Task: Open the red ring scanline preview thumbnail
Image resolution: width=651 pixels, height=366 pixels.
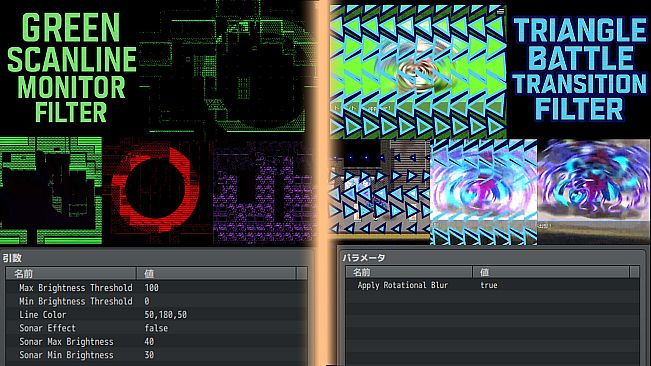Action: pyautogui.click(x=157, y=191)
